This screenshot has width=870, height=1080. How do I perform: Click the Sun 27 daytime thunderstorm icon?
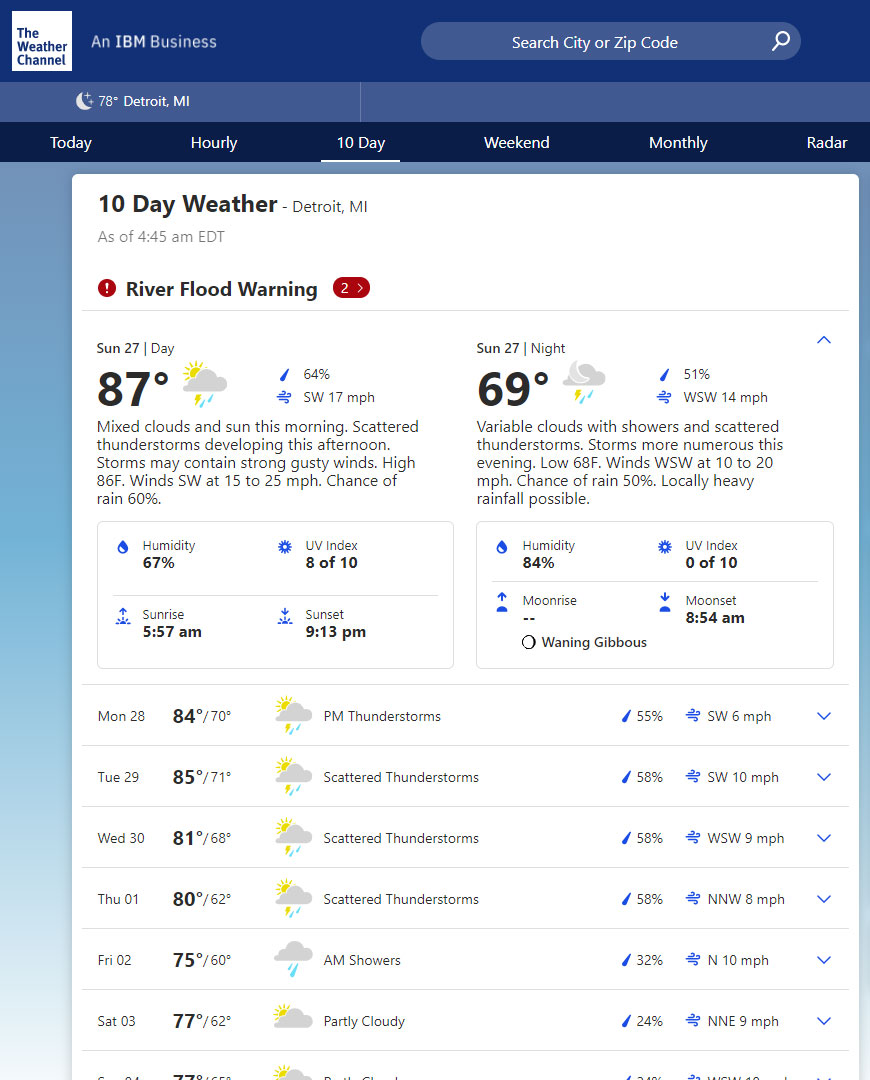coord(204,385)
